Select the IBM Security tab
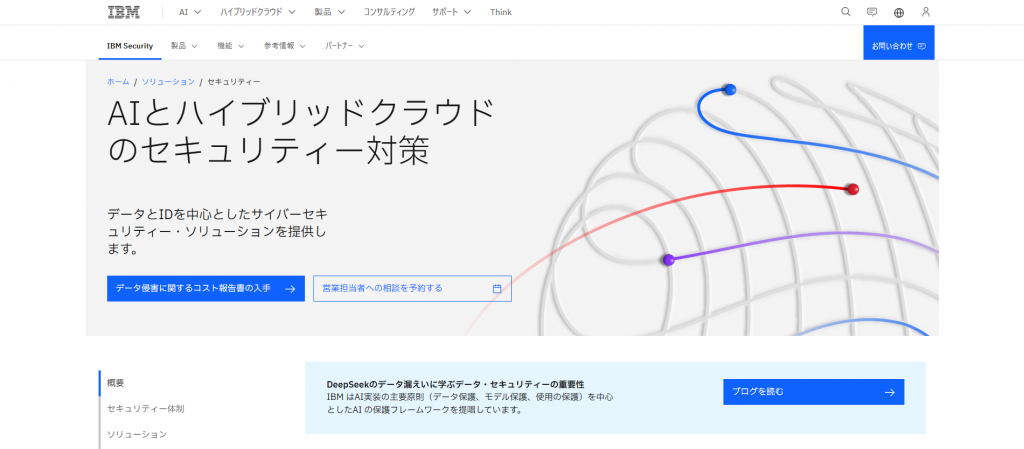Image resolution: width=1024 pixels, height=449 pixels. point(130,46)
